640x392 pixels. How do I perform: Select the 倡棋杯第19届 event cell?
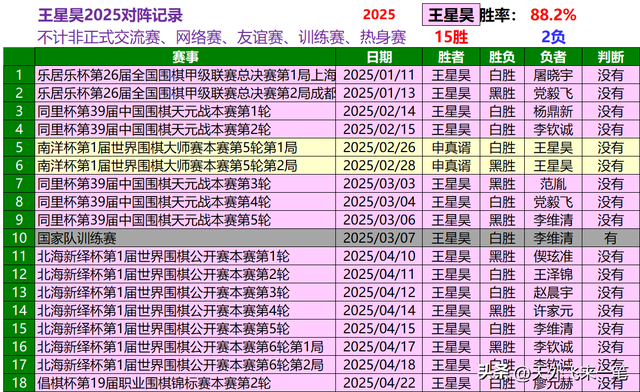[x=185, y=383]
